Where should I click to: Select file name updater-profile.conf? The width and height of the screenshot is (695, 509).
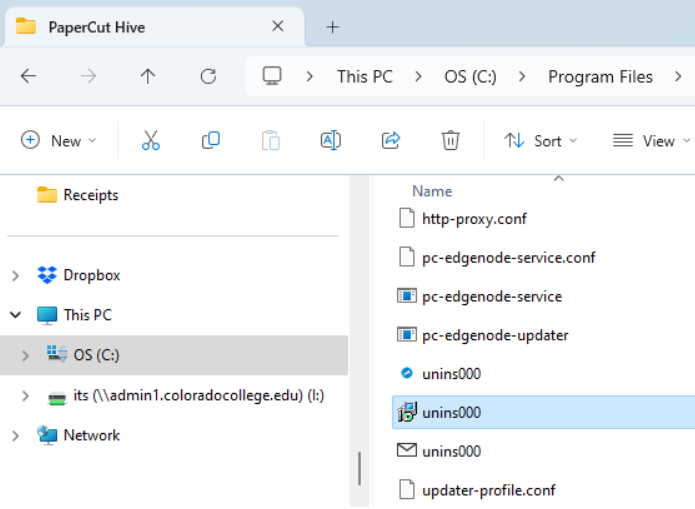(488, 490)
